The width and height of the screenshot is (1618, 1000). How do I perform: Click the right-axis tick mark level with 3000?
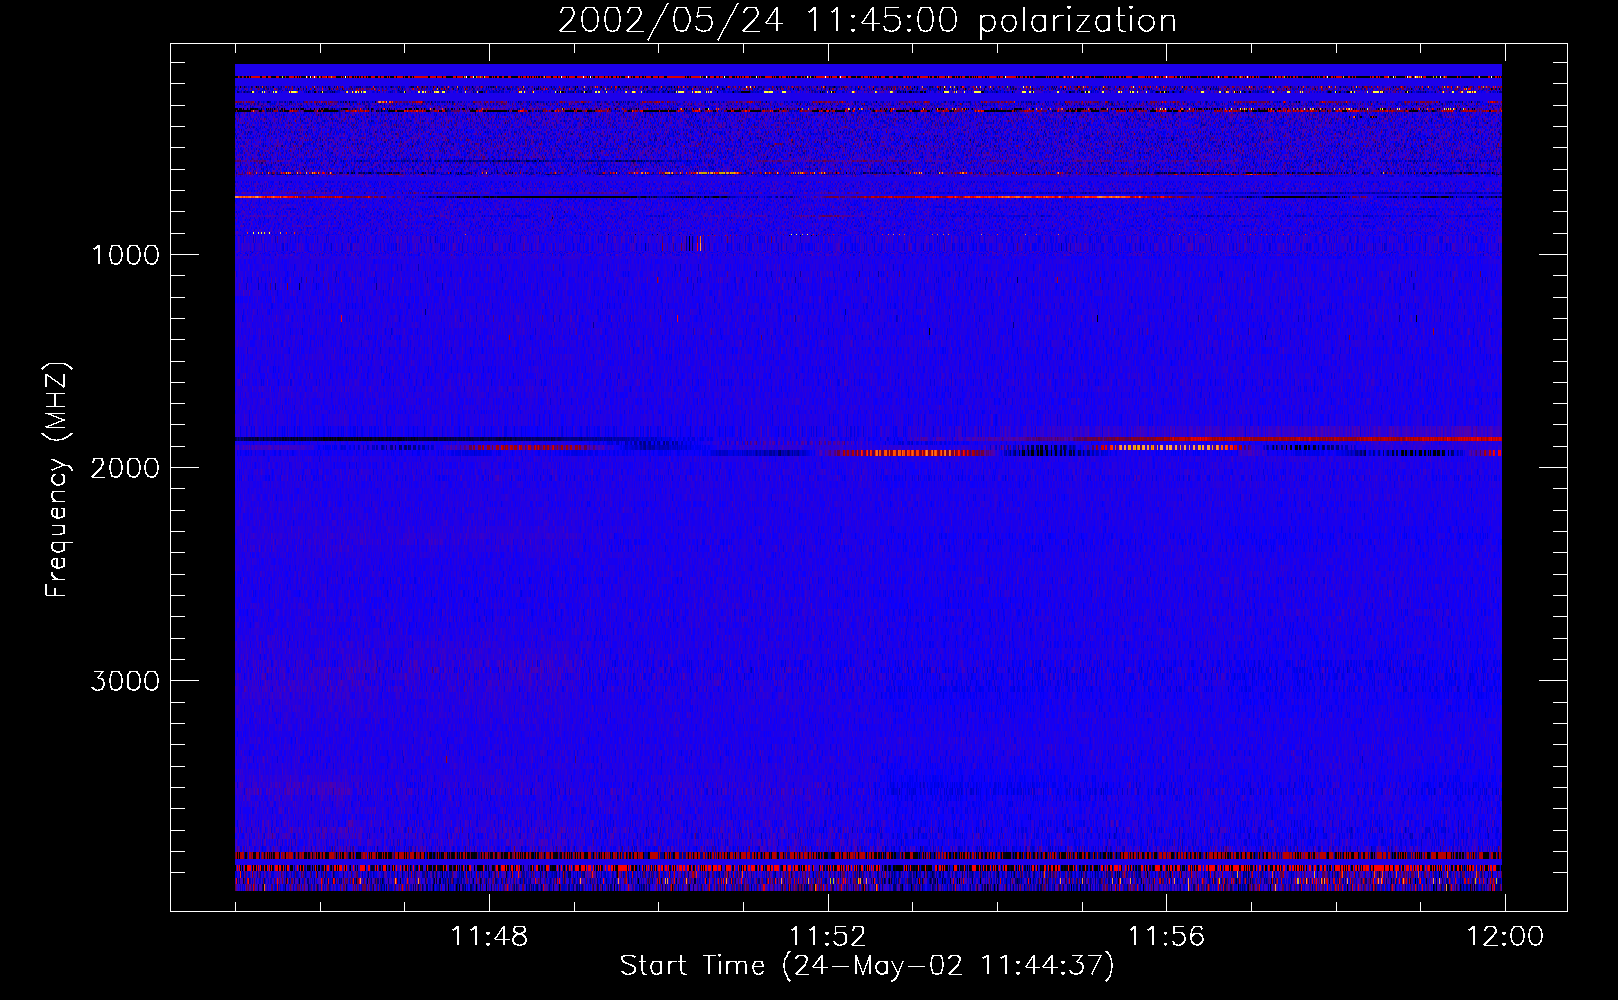coord(1553,680)
